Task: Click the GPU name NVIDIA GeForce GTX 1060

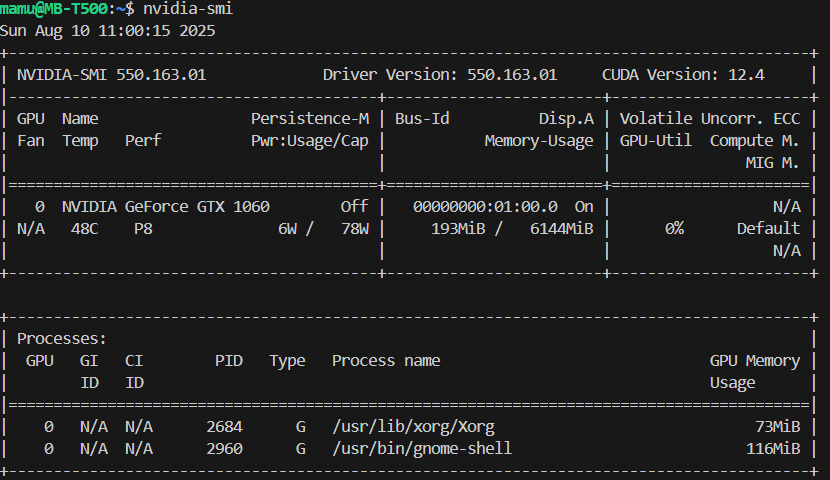Action: (x=165, y=207)
